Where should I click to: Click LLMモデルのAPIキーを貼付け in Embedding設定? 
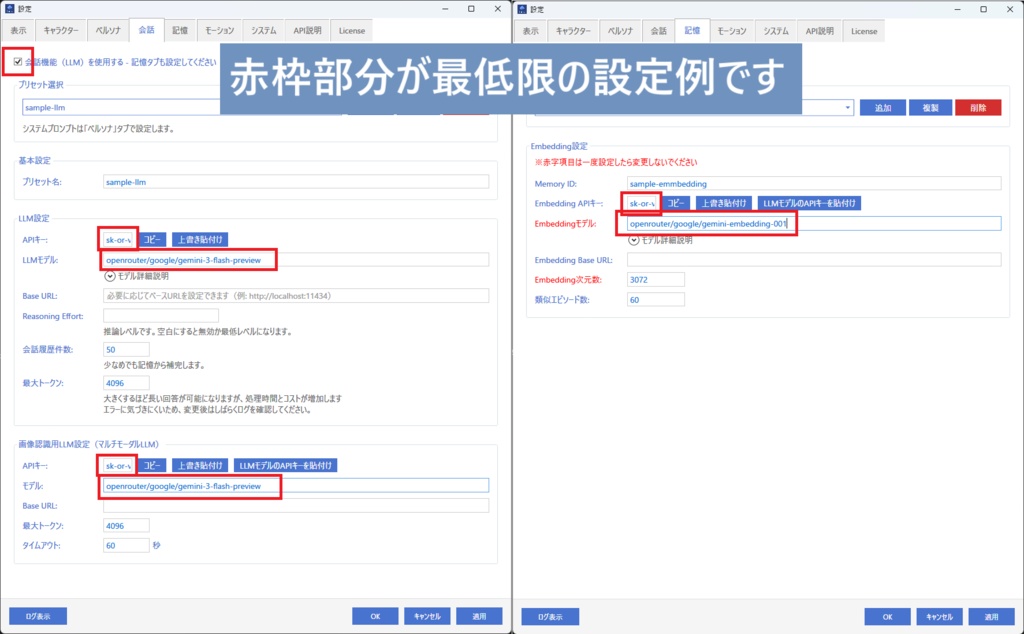pyautogui.click(x=809, y=203)
